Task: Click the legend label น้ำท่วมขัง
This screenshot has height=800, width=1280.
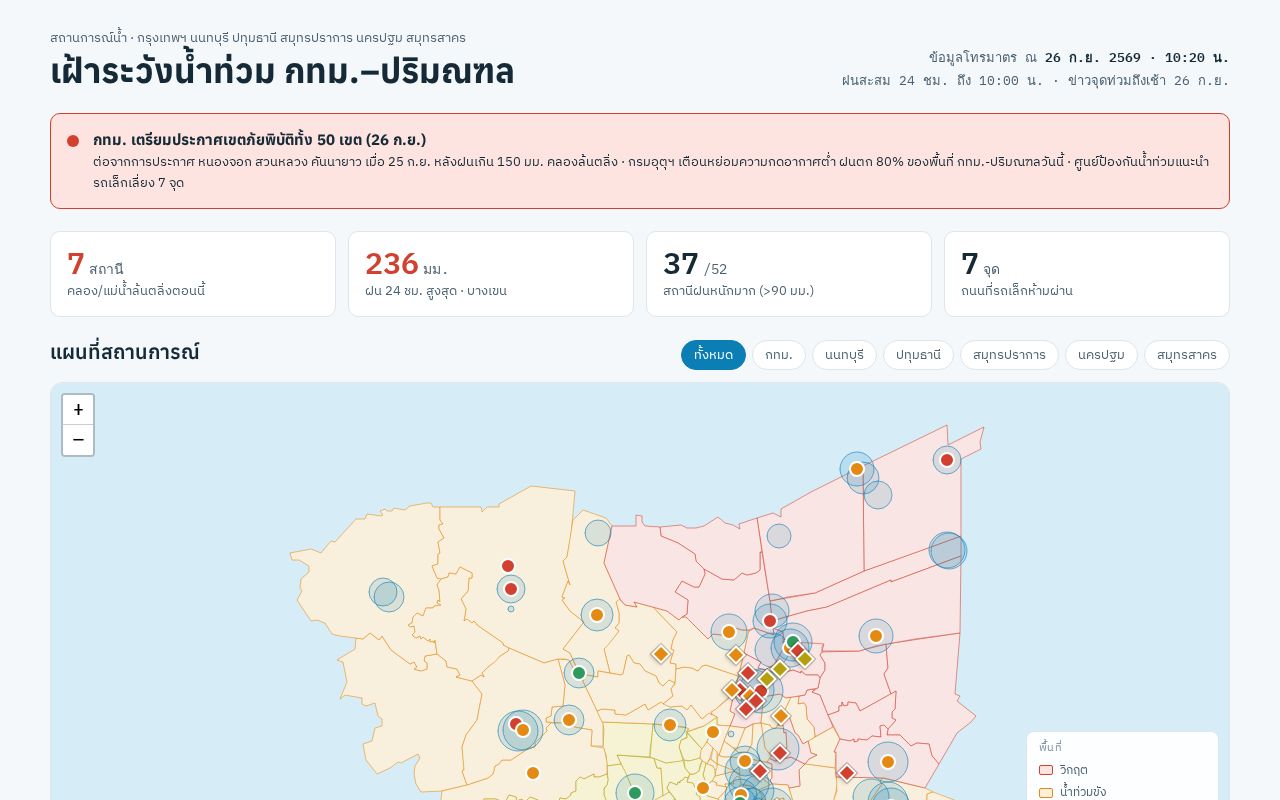Action: point(1083,792)
